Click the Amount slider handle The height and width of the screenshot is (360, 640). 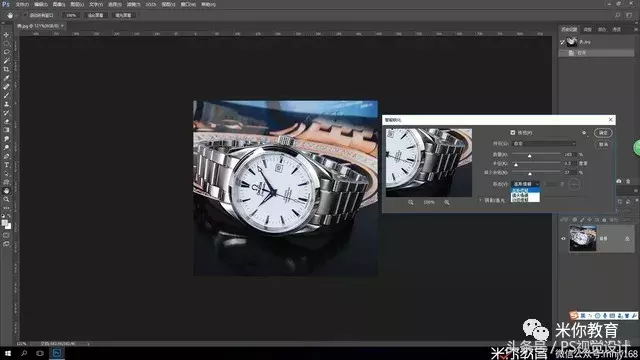pos(529,156)
